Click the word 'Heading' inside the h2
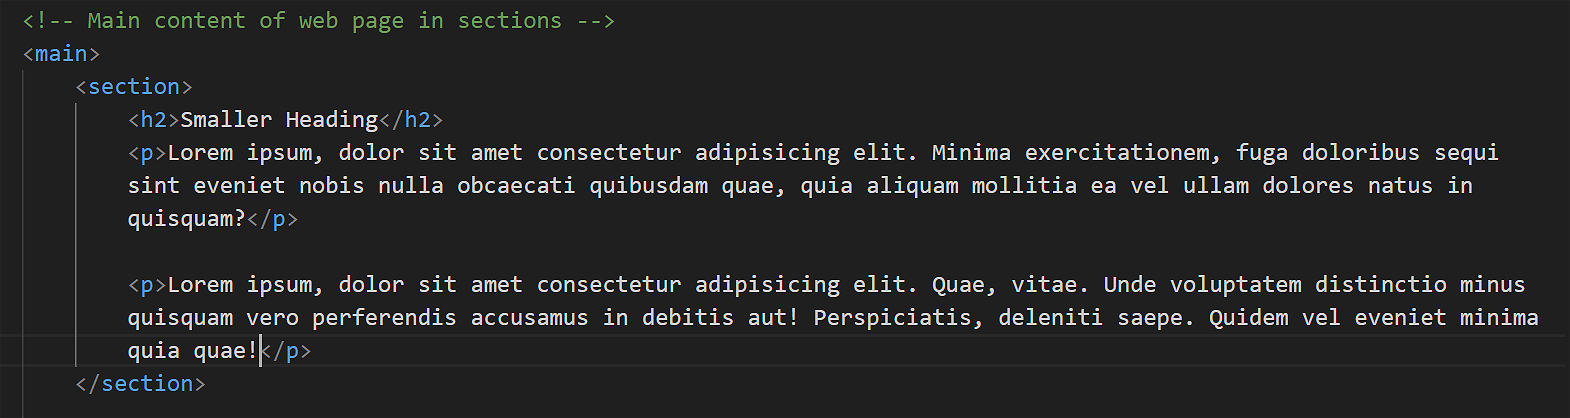This screenshot has width=1570, height=418. click(331, 120)
